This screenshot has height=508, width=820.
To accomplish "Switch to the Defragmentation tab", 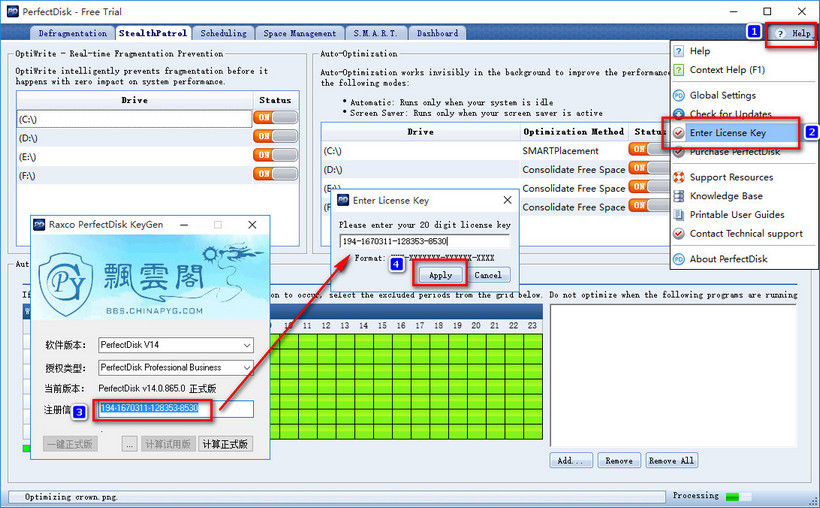I will click(x=72, y=33).
